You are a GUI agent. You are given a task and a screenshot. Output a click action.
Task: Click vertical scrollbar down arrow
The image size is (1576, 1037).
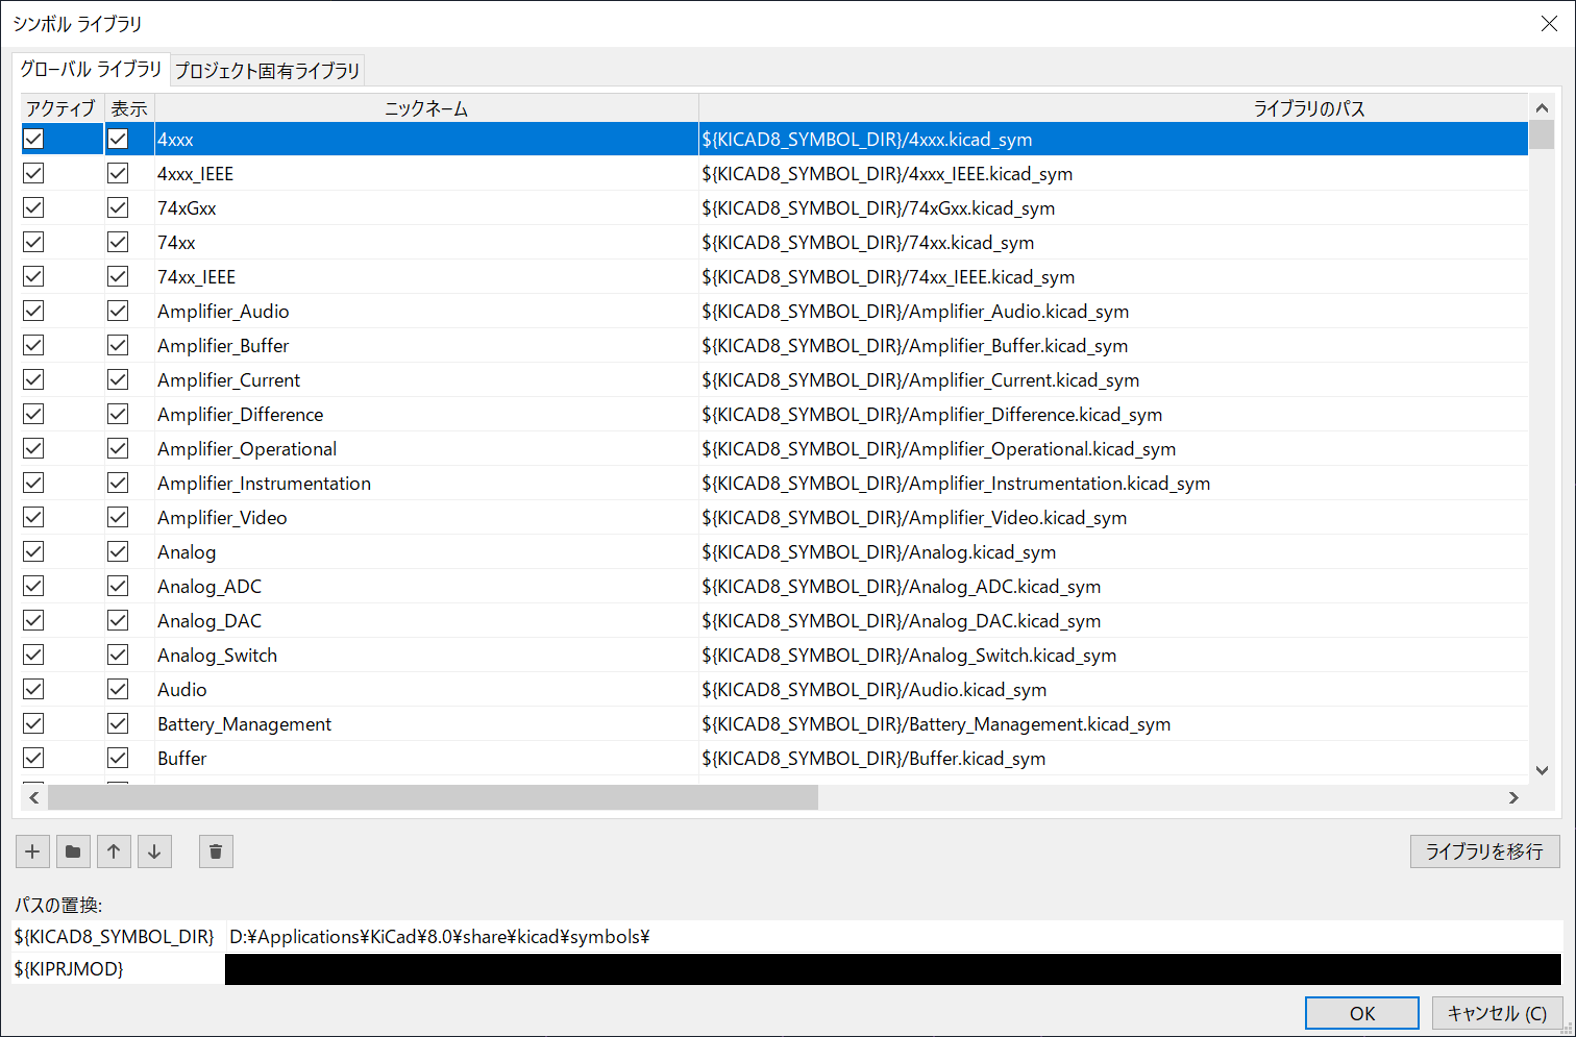(1542, 770)
